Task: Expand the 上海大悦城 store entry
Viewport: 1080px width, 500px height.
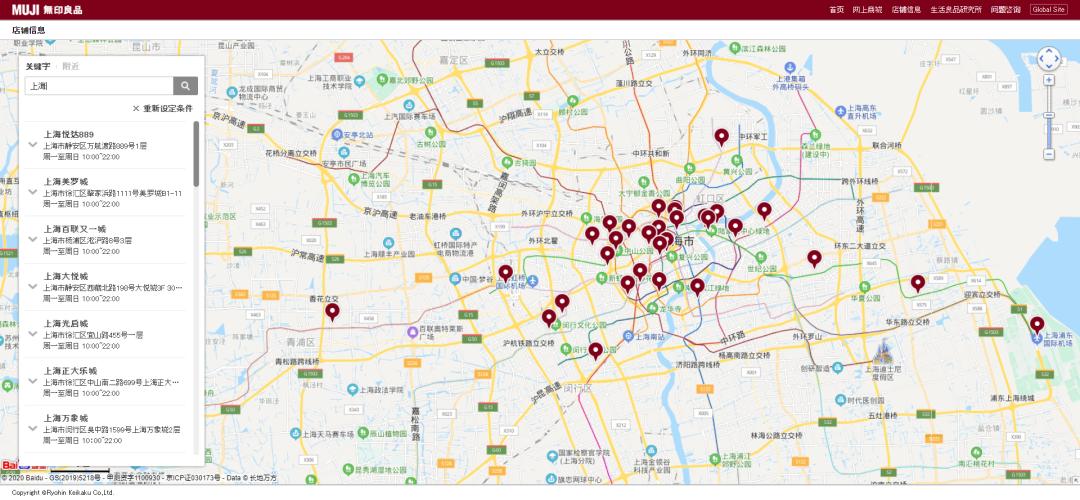Action: coord(32,287)
